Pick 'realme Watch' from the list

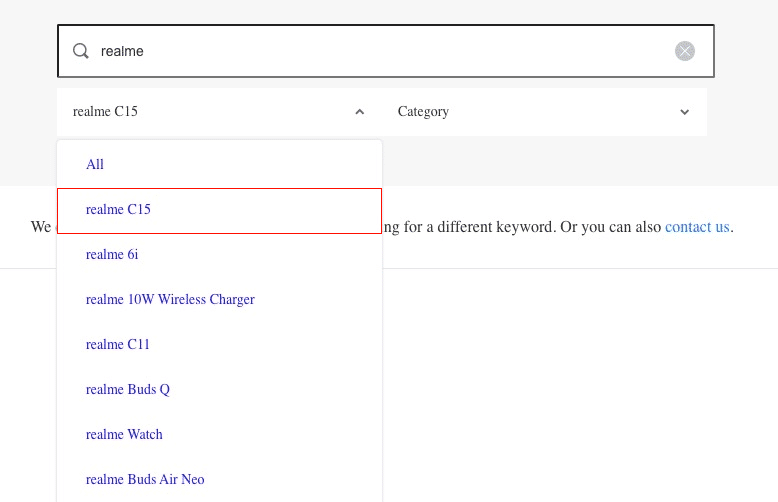pos(219,435)
